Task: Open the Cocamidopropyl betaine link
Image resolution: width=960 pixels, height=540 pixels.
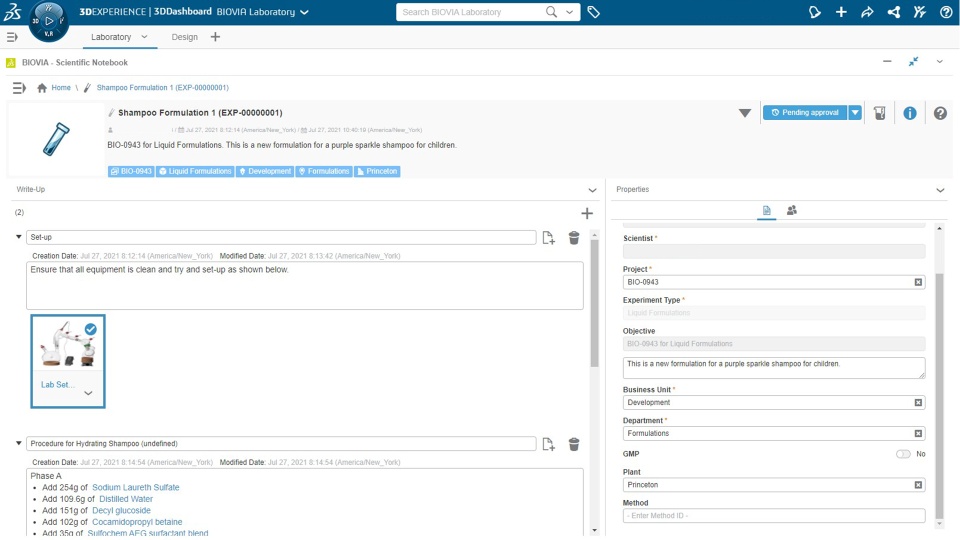Action: [137, 522]
